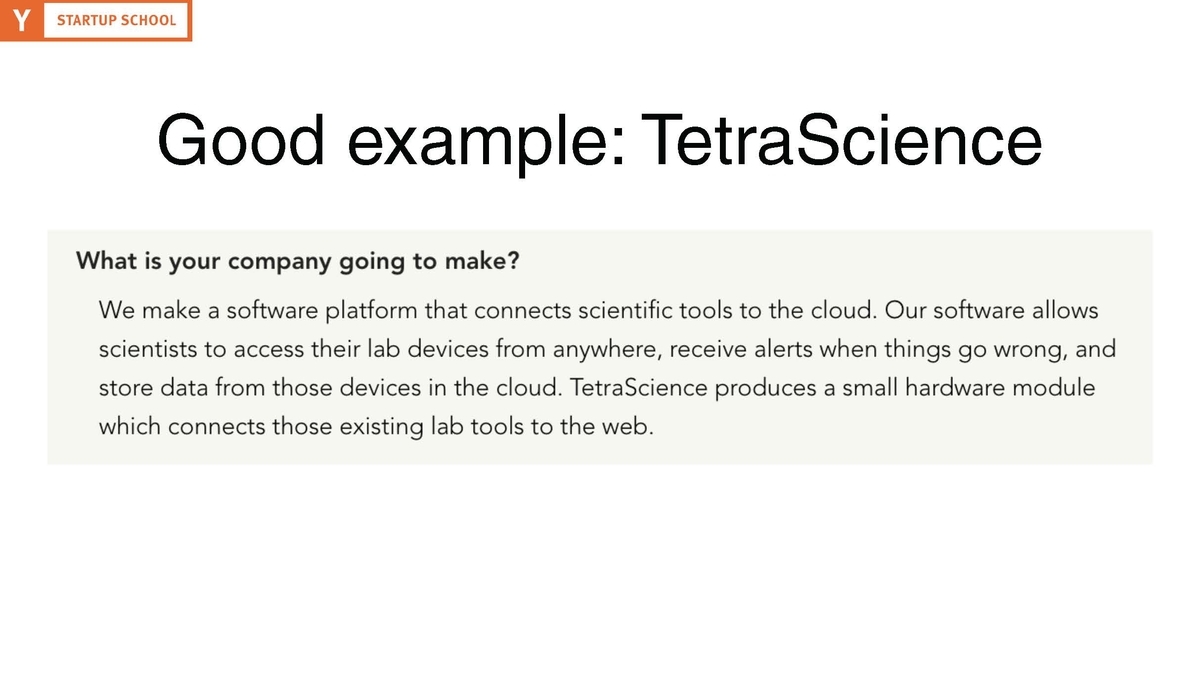1200x675 pixels.
Task: Click the line starting "We make a software platform"
Action: (598, 310)
